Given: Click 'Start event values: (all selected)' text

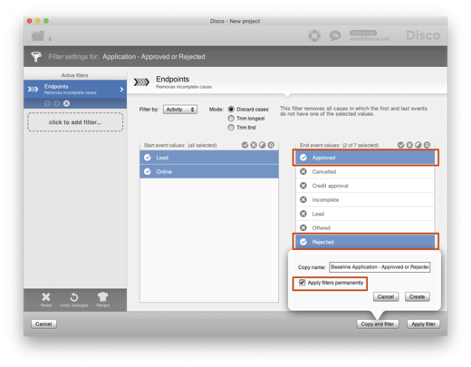Looking at the screenshot, I should pyautogui.click(x=180, y=145).
